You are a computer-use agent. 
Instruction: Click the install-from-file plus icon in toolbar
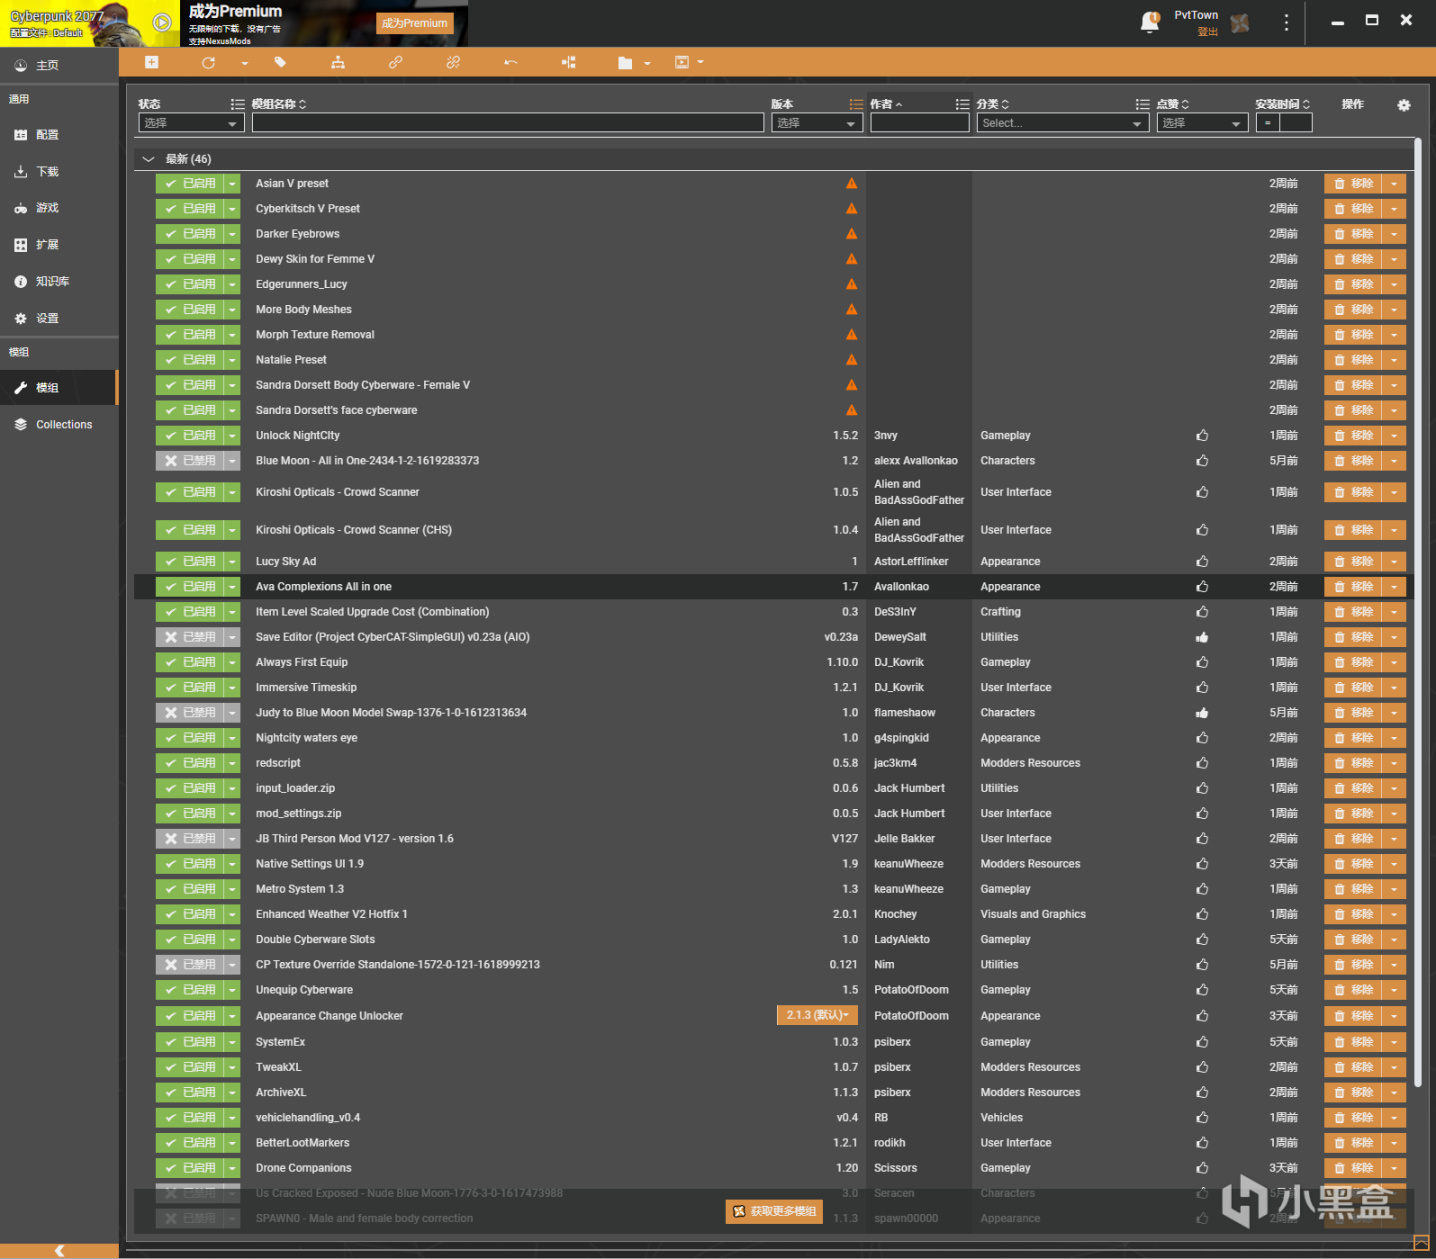[x=151, y=62]
